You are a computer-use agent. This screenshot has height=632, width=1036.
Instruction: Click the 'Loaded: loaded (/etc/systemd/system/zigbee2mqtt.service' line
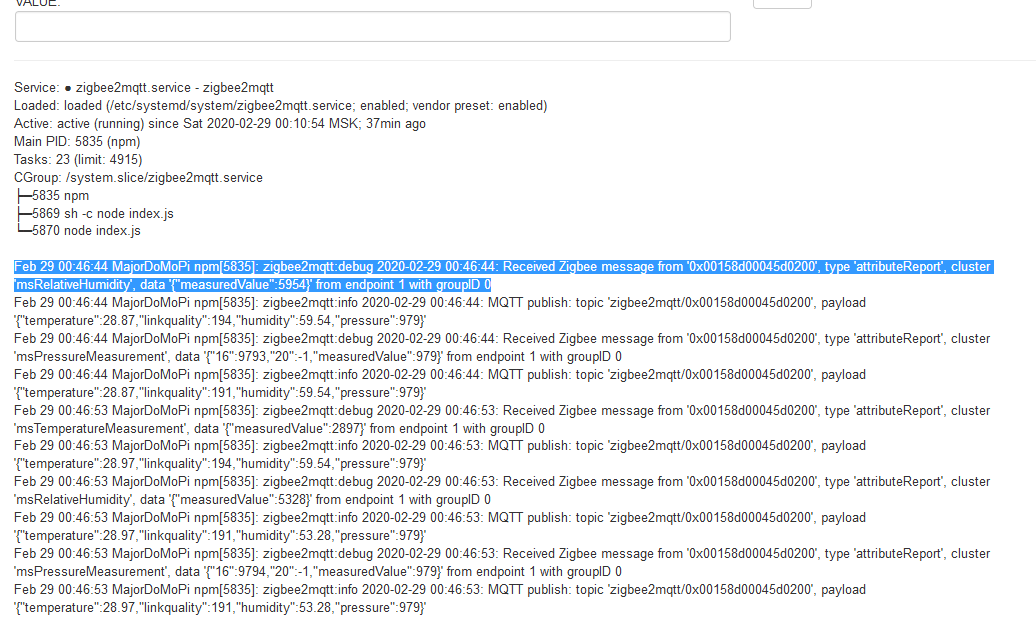[x=280, y=106]
